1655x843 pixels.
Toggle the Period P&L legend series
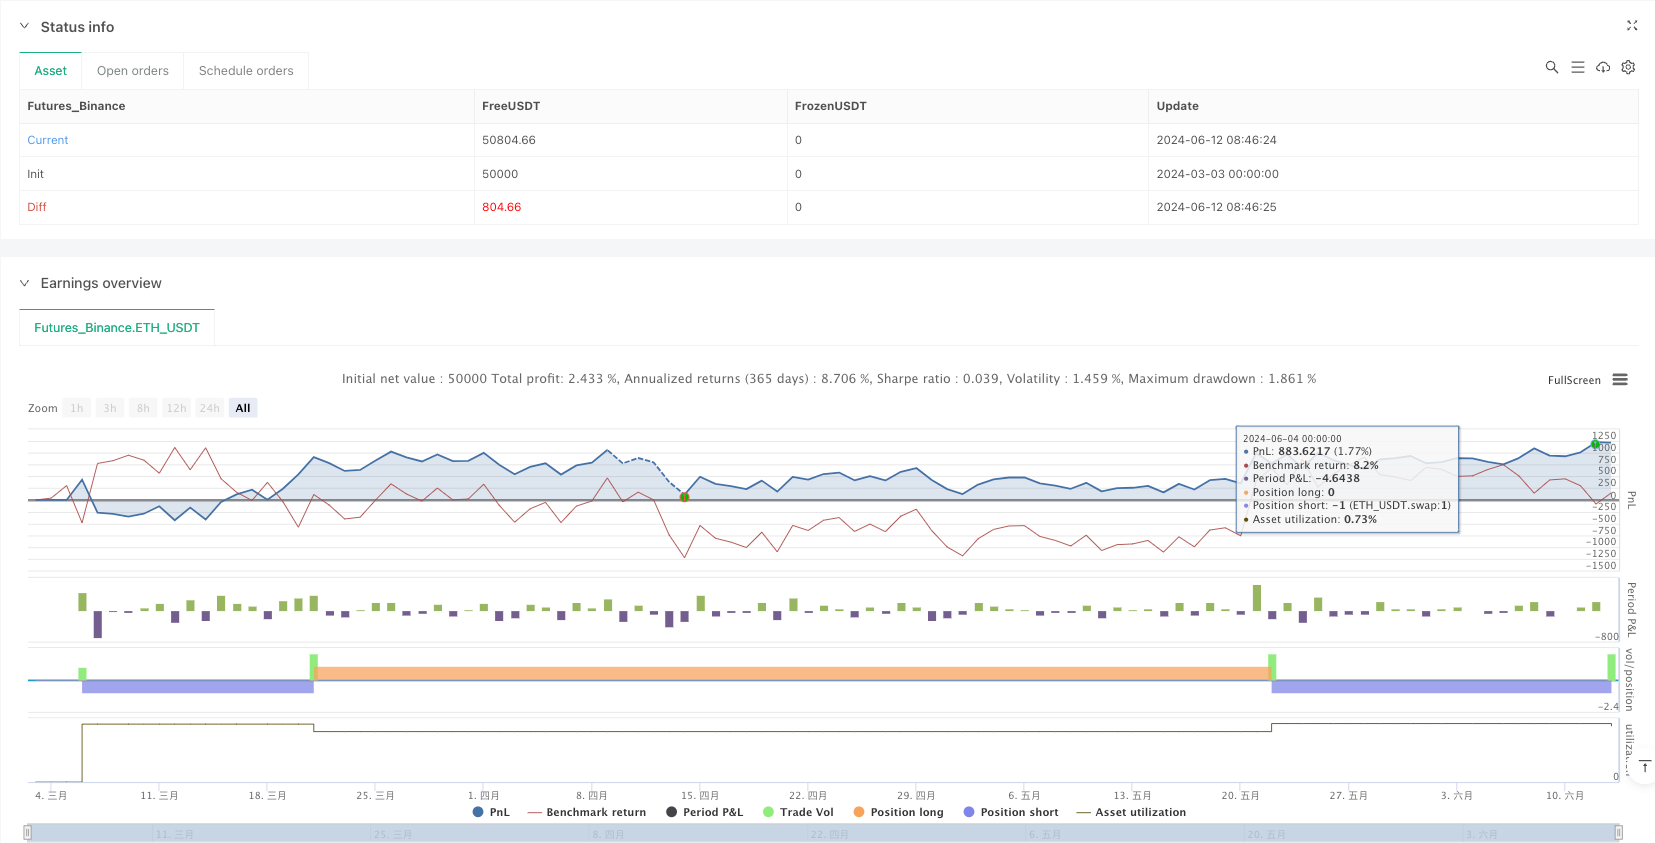point(704,812)
